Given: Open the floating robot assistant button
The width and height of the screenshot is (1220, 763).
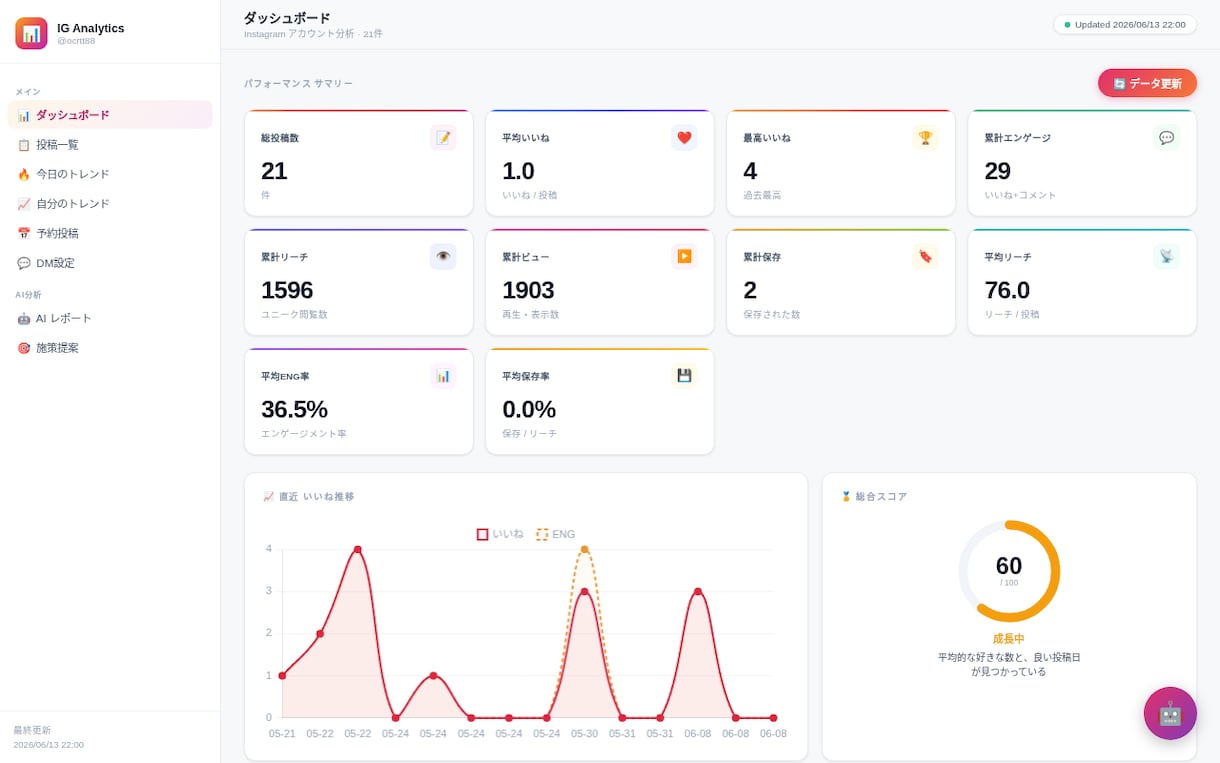Looking at the screenshot, I should pos(1170,713).
